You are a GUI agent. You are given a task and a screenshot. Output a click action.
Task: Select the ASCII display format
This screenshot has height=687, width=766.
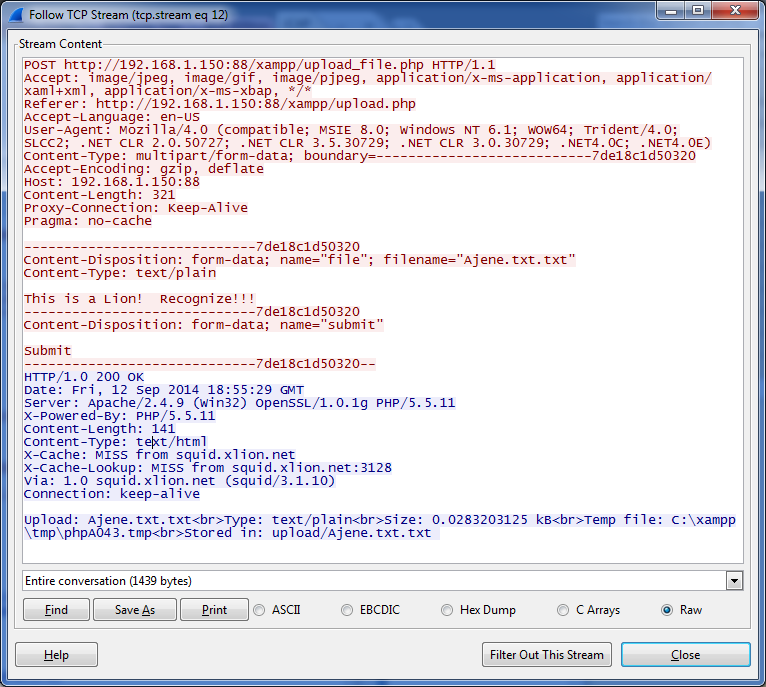tap(260, 610)
